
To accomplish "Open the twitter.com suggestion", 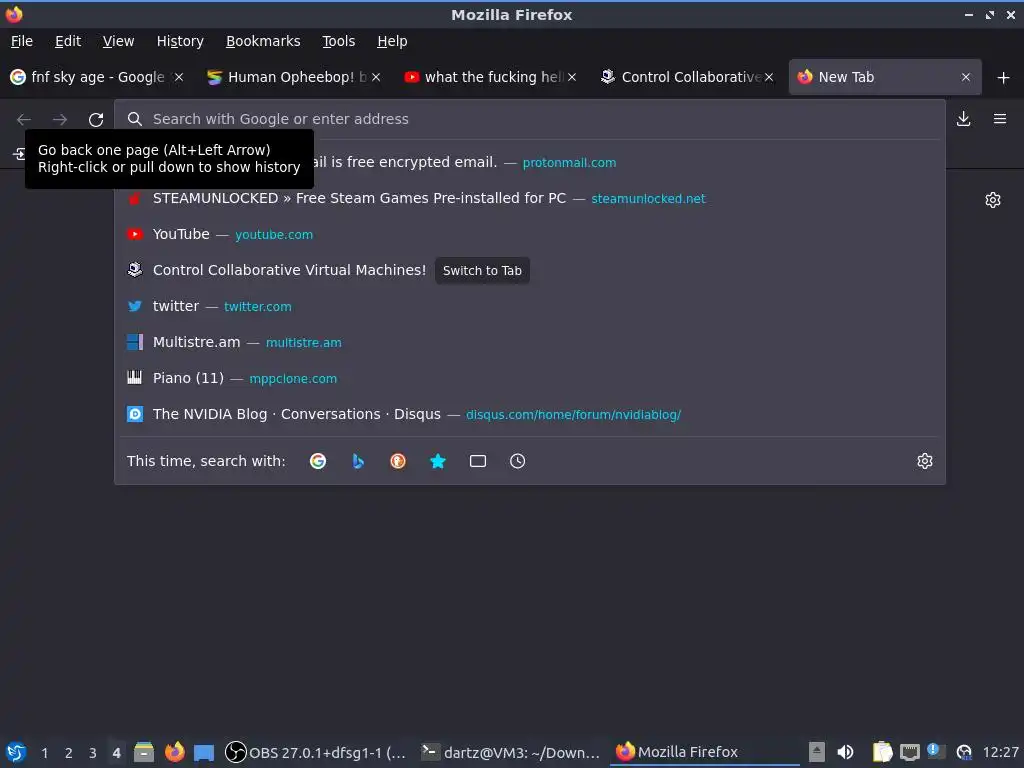I will [530, 306].
